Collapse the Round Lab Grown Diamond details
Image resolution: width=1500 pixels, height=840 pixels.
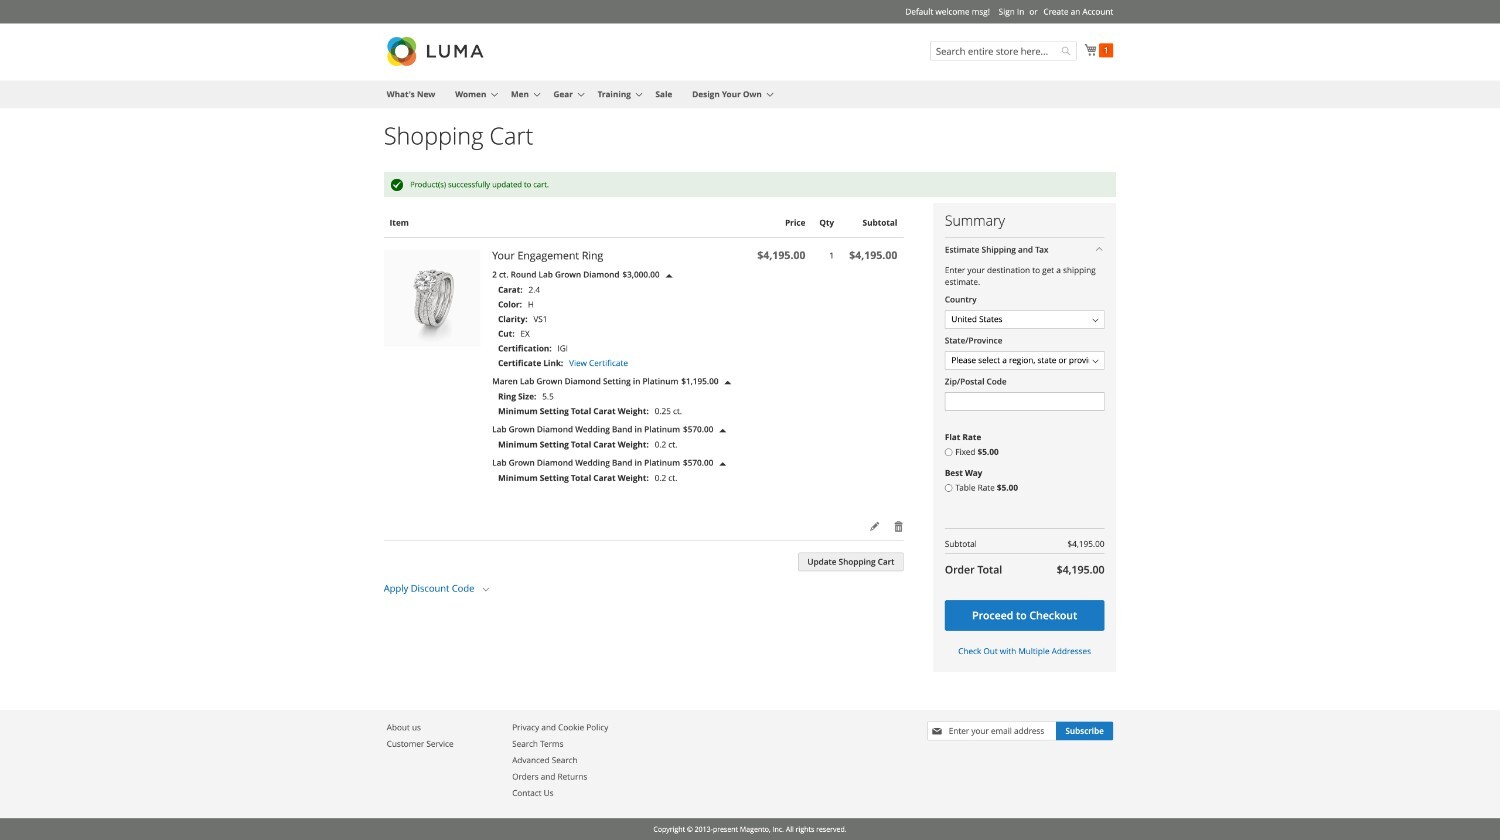pyautogui.click(x=669, y=274)
